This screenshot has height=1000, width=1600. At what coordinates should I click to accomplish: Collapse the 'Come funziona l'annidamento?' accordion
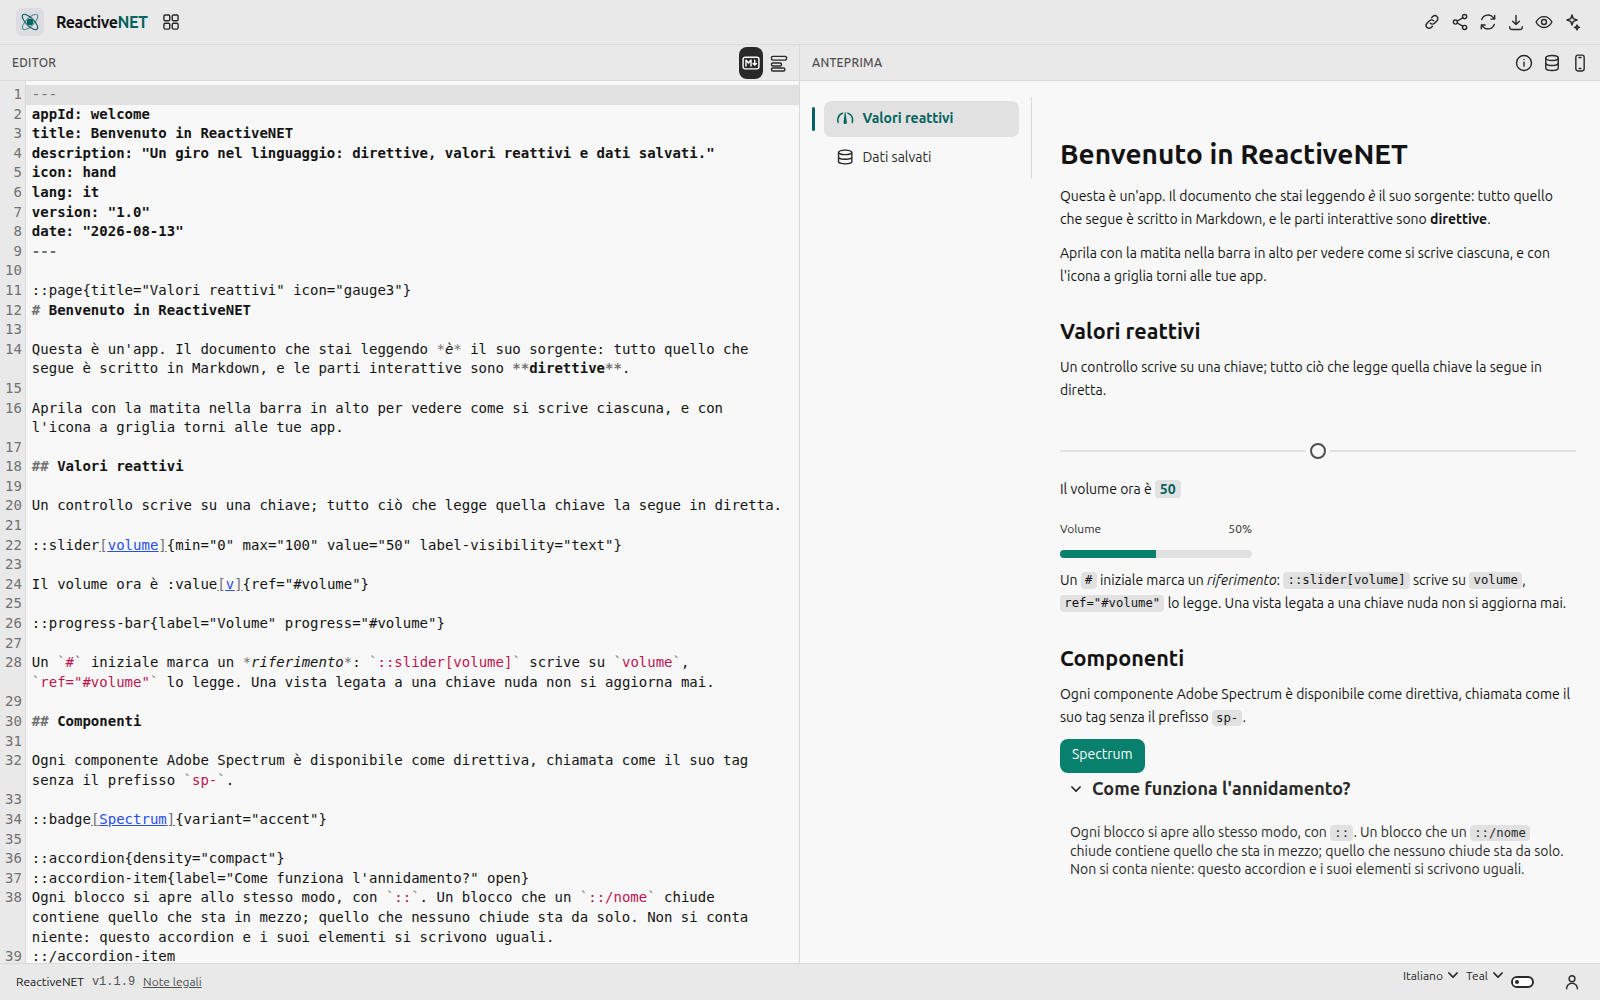pyautogui.click(x=1210, y=789)
